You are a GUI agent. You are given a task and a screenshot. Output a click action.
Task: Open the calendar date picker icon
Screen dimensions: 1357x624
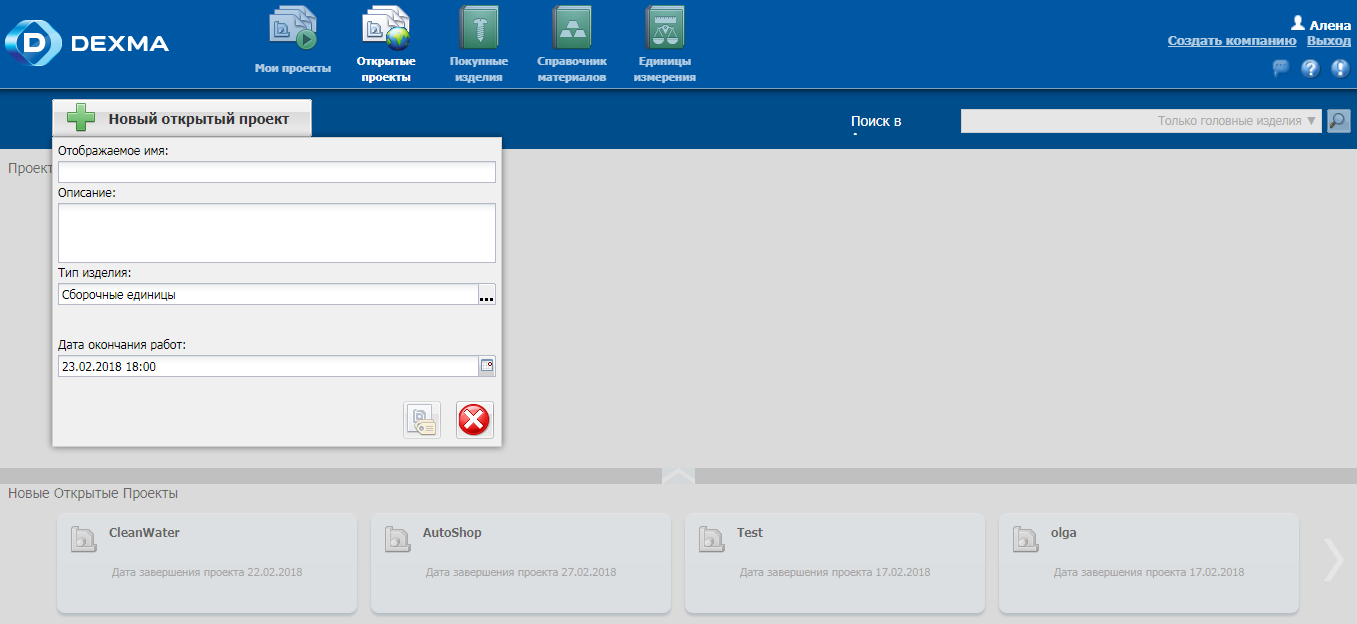click(x=487, y=366)
